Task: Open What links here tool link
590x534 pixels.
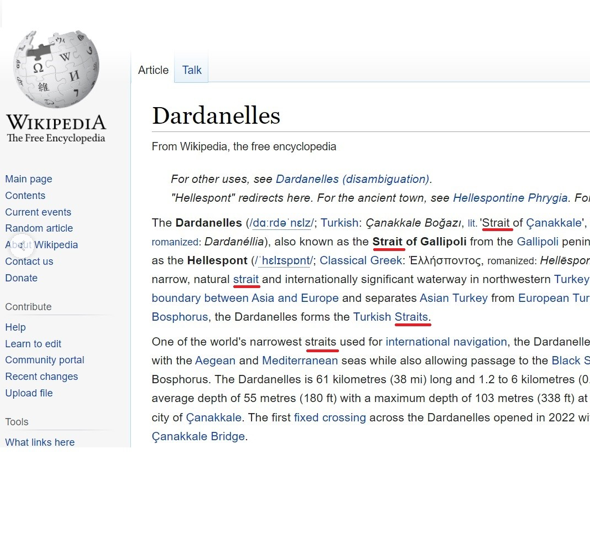Action: point(40,443)
